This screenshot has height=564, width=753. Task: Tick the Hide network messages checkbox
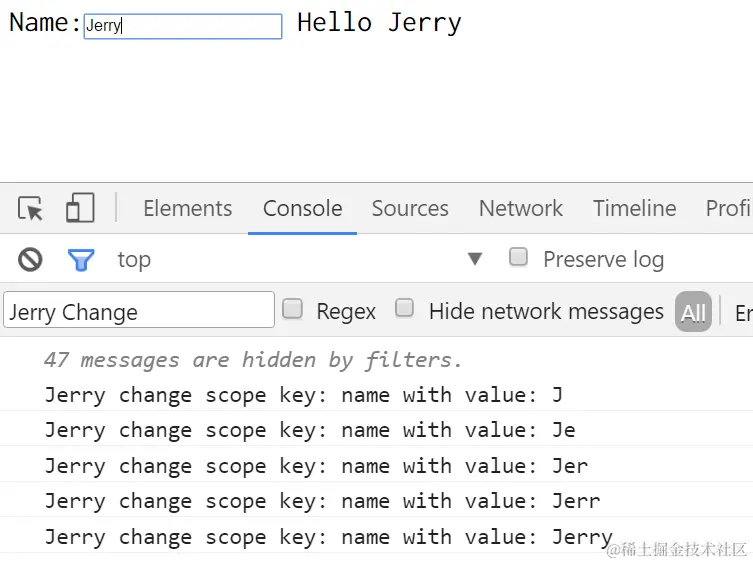point(404,309)
